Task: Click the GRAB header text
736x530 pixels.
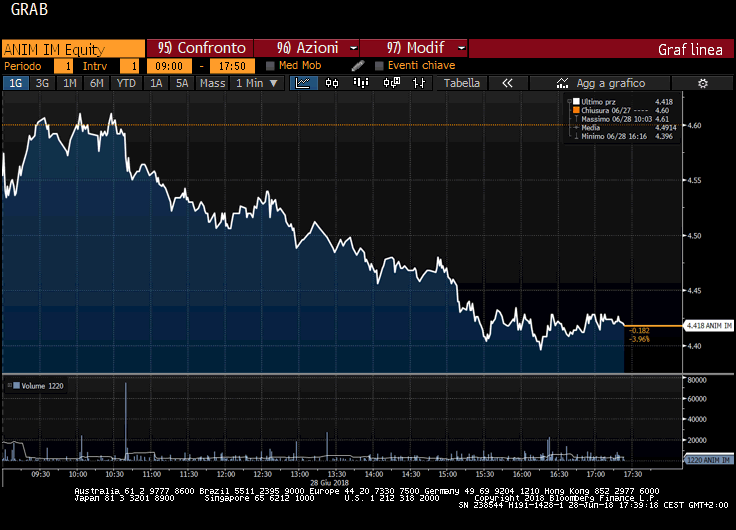Action: coord(29,9)
